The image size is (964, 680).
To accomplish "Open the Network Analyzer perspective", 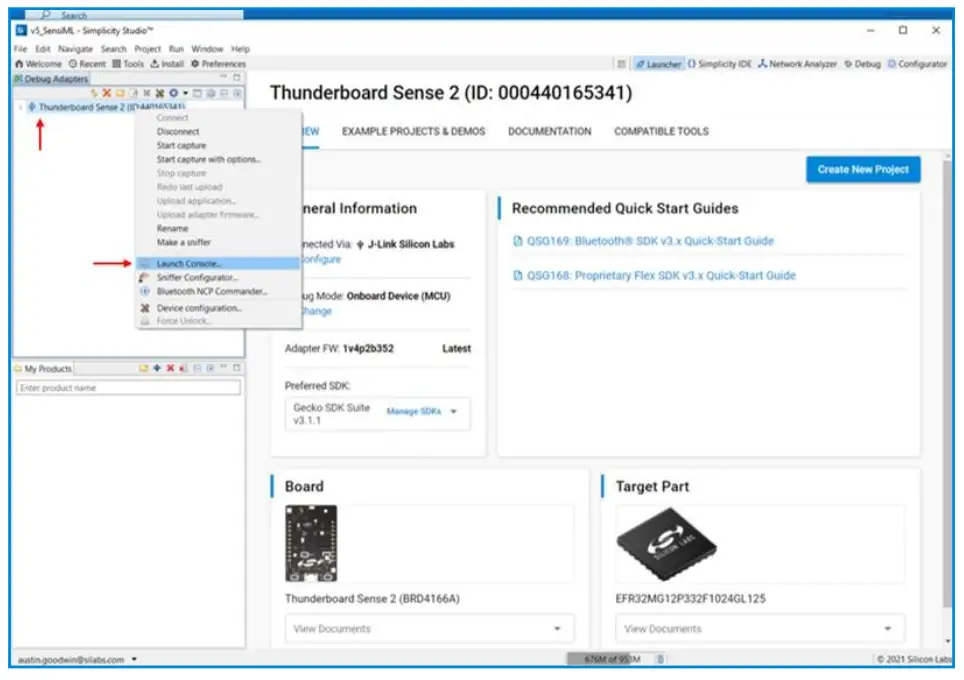I will pos(800,62).
